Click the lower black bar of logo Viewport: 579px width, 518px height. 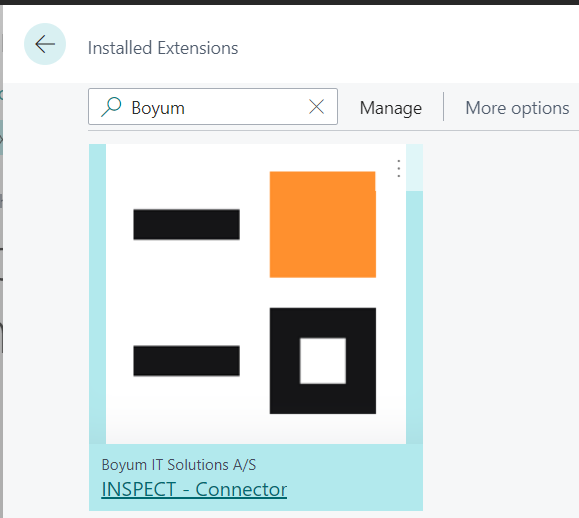pyautogui.click(x=186, y=361)
